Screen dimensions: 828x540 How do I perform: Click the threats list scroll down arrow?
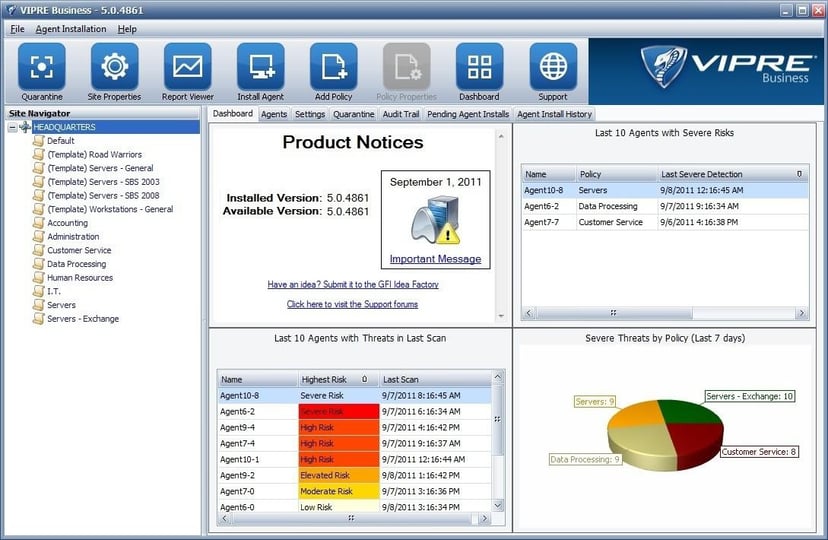(x=498, y=506)
